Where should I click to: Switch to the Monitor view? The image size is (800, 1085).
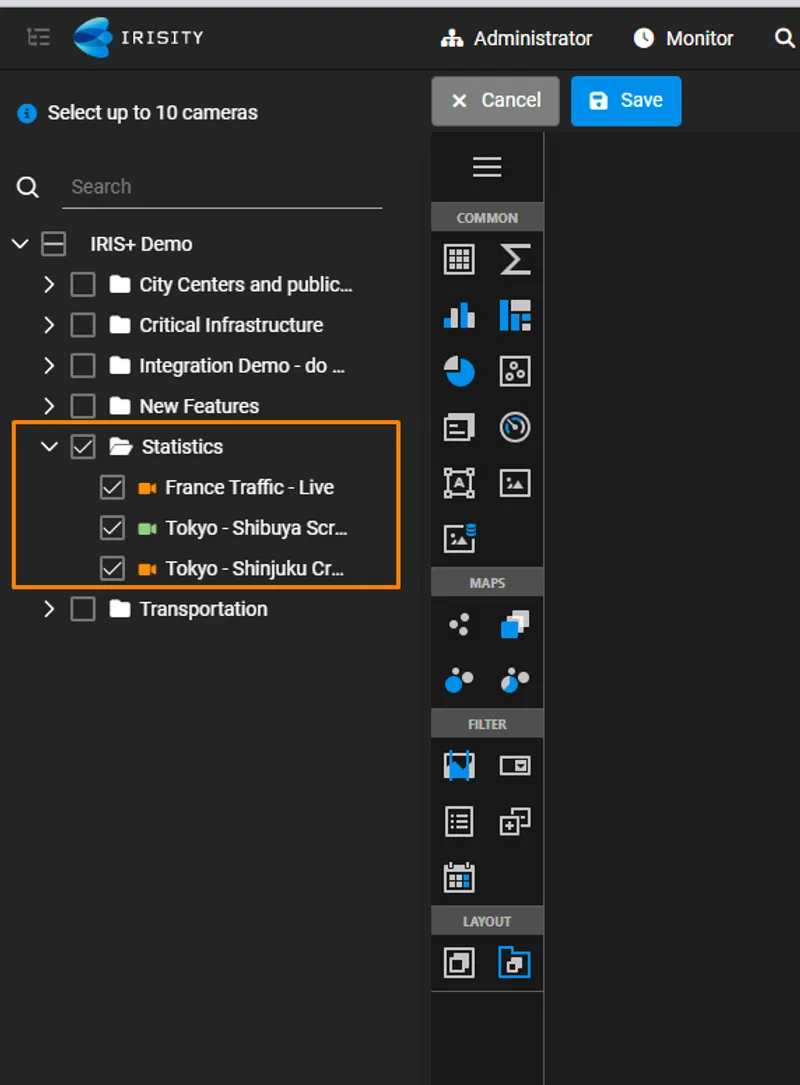click(x=683, y=38)
